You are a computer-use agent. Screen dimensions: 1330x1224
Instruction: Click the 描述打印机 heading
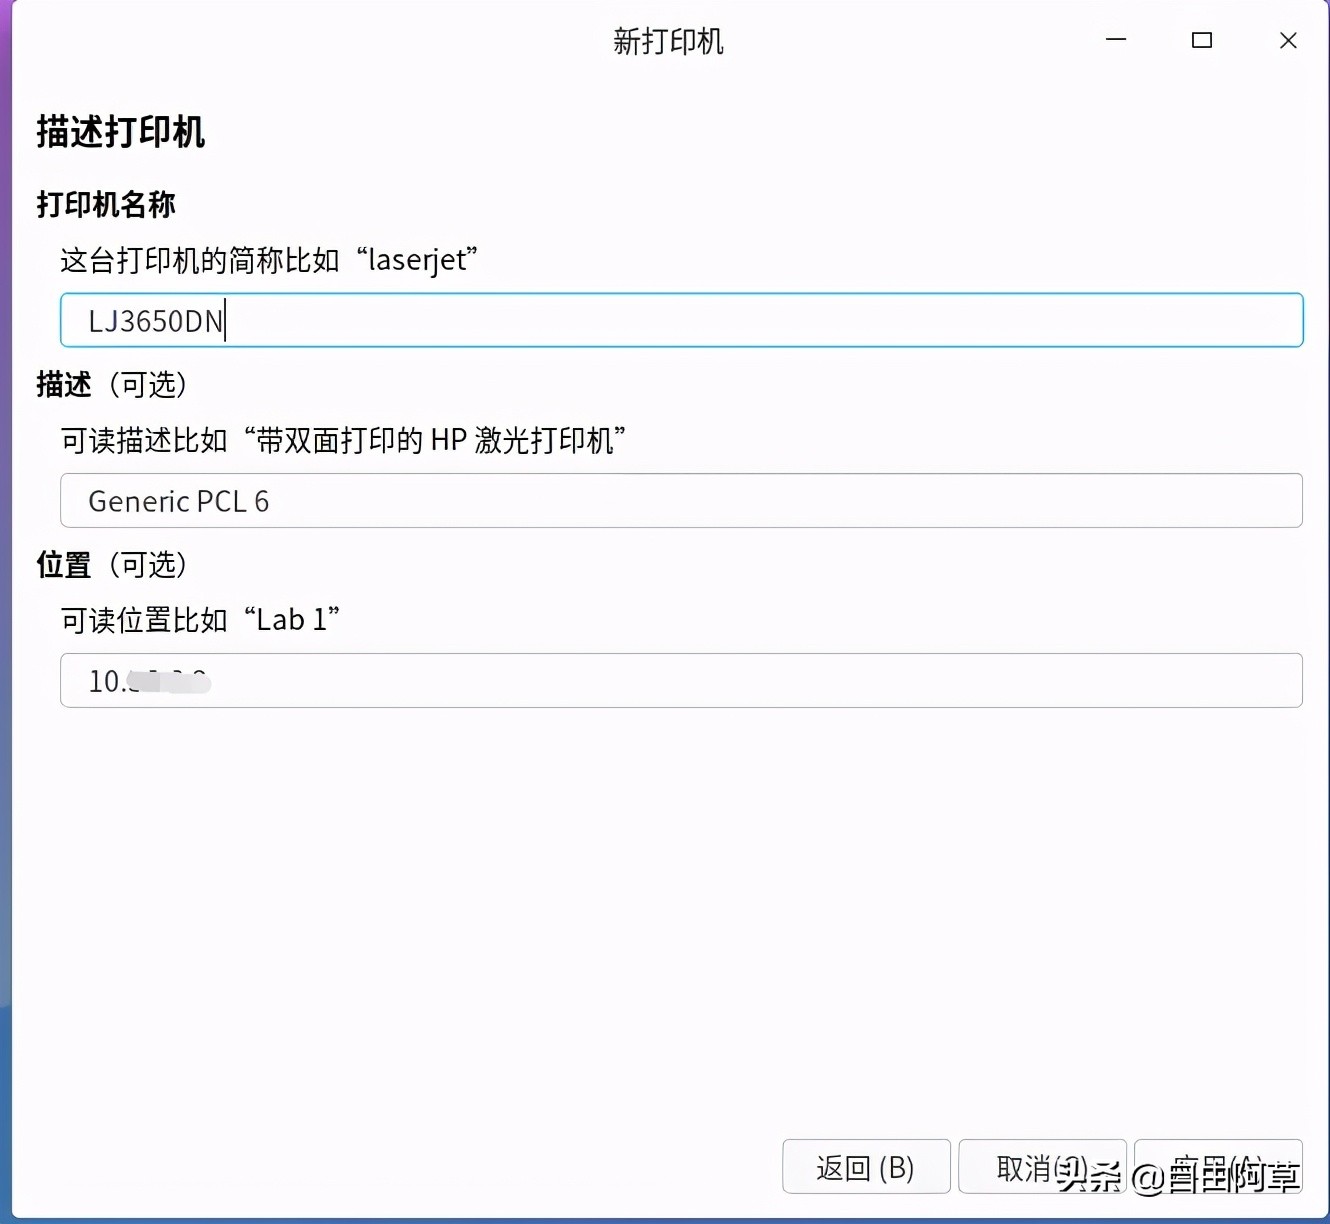(119, 131)
